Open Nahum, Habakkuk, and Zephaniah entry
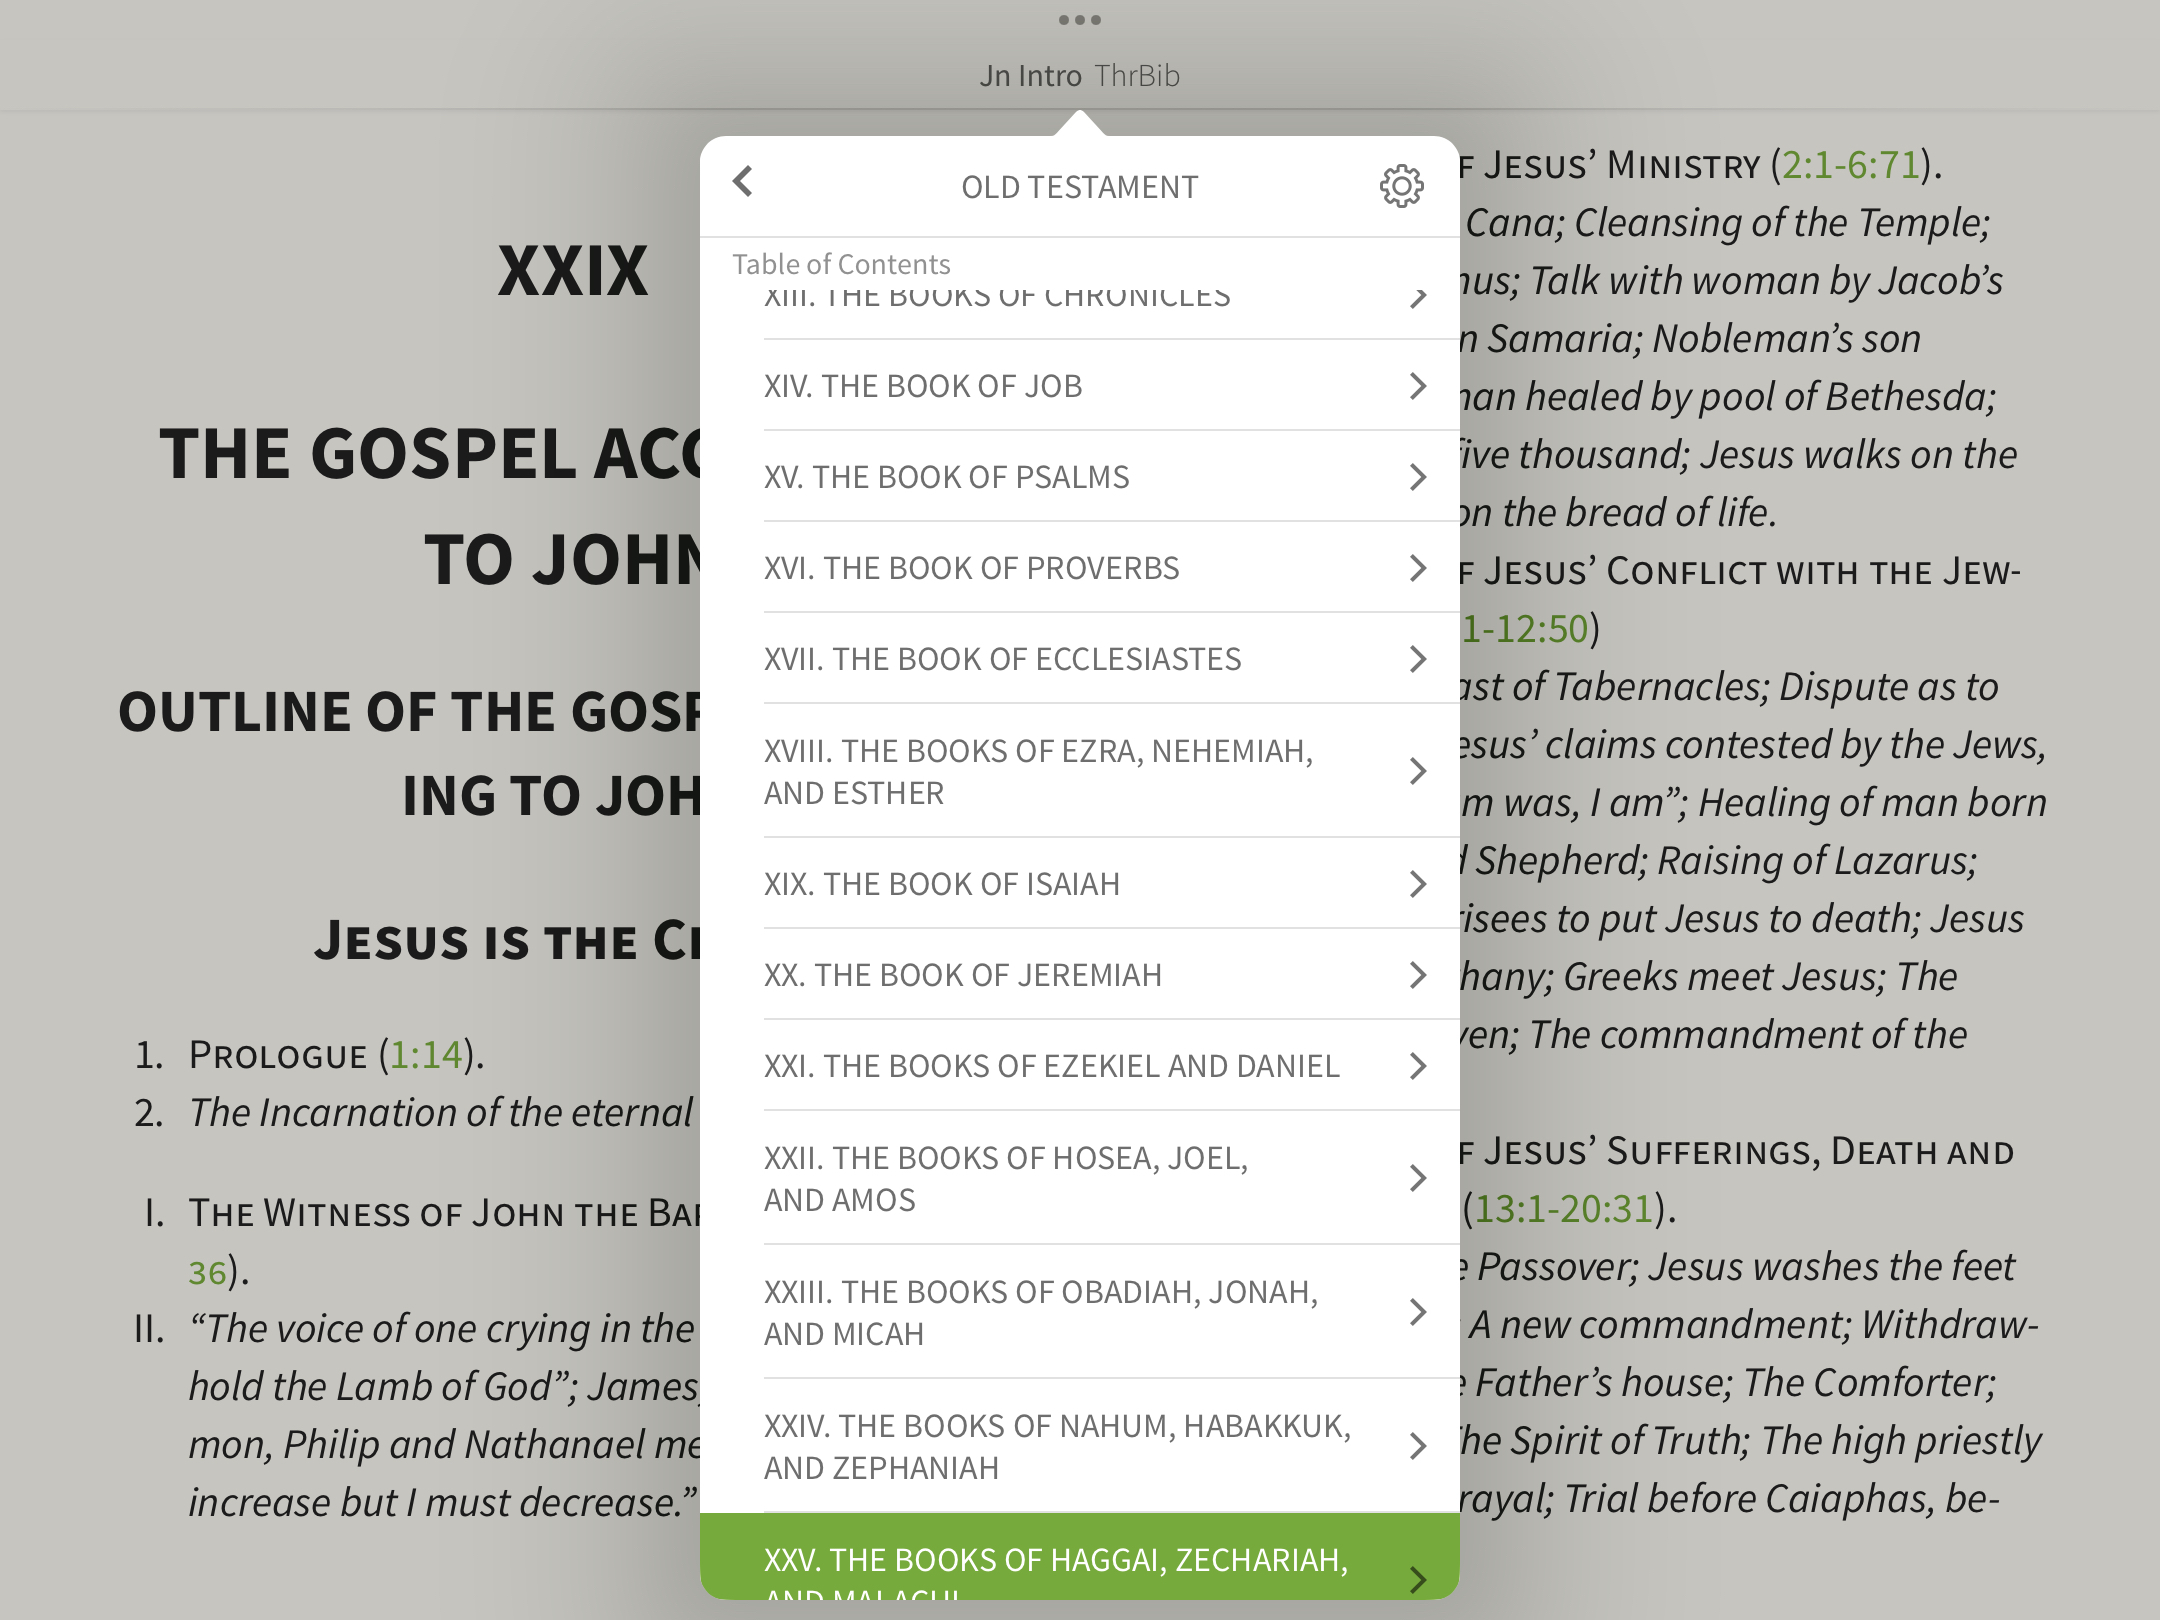 click(x=1056, y=1446)
